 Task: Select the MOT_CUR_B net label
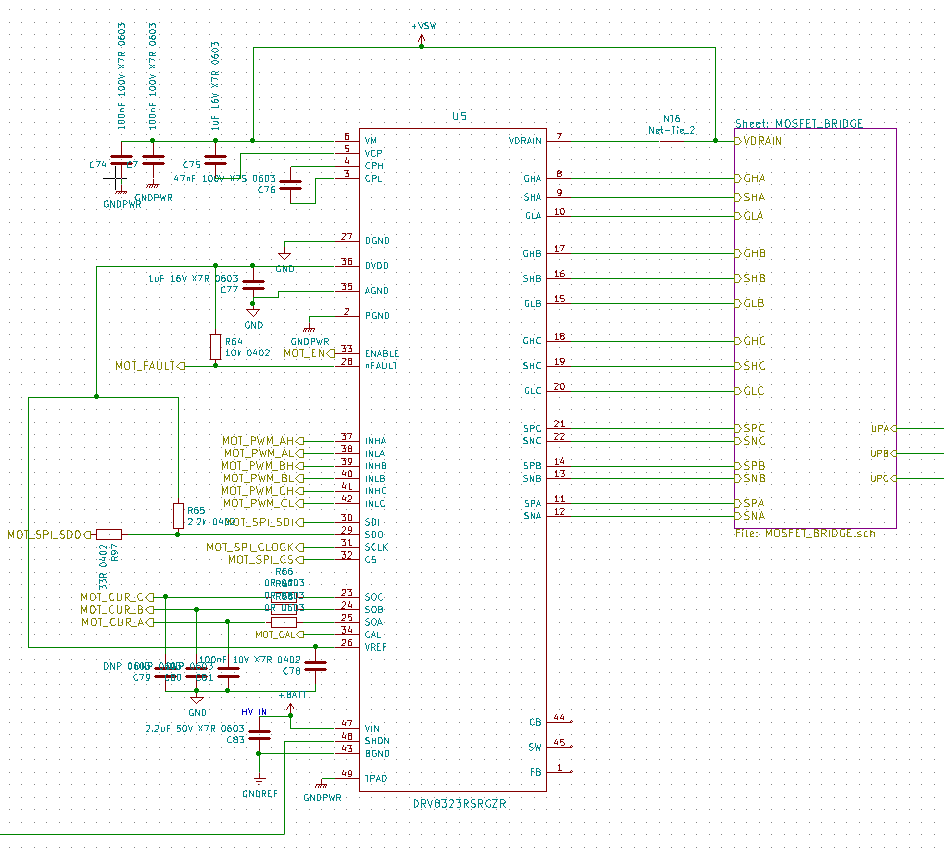[117, 610]
